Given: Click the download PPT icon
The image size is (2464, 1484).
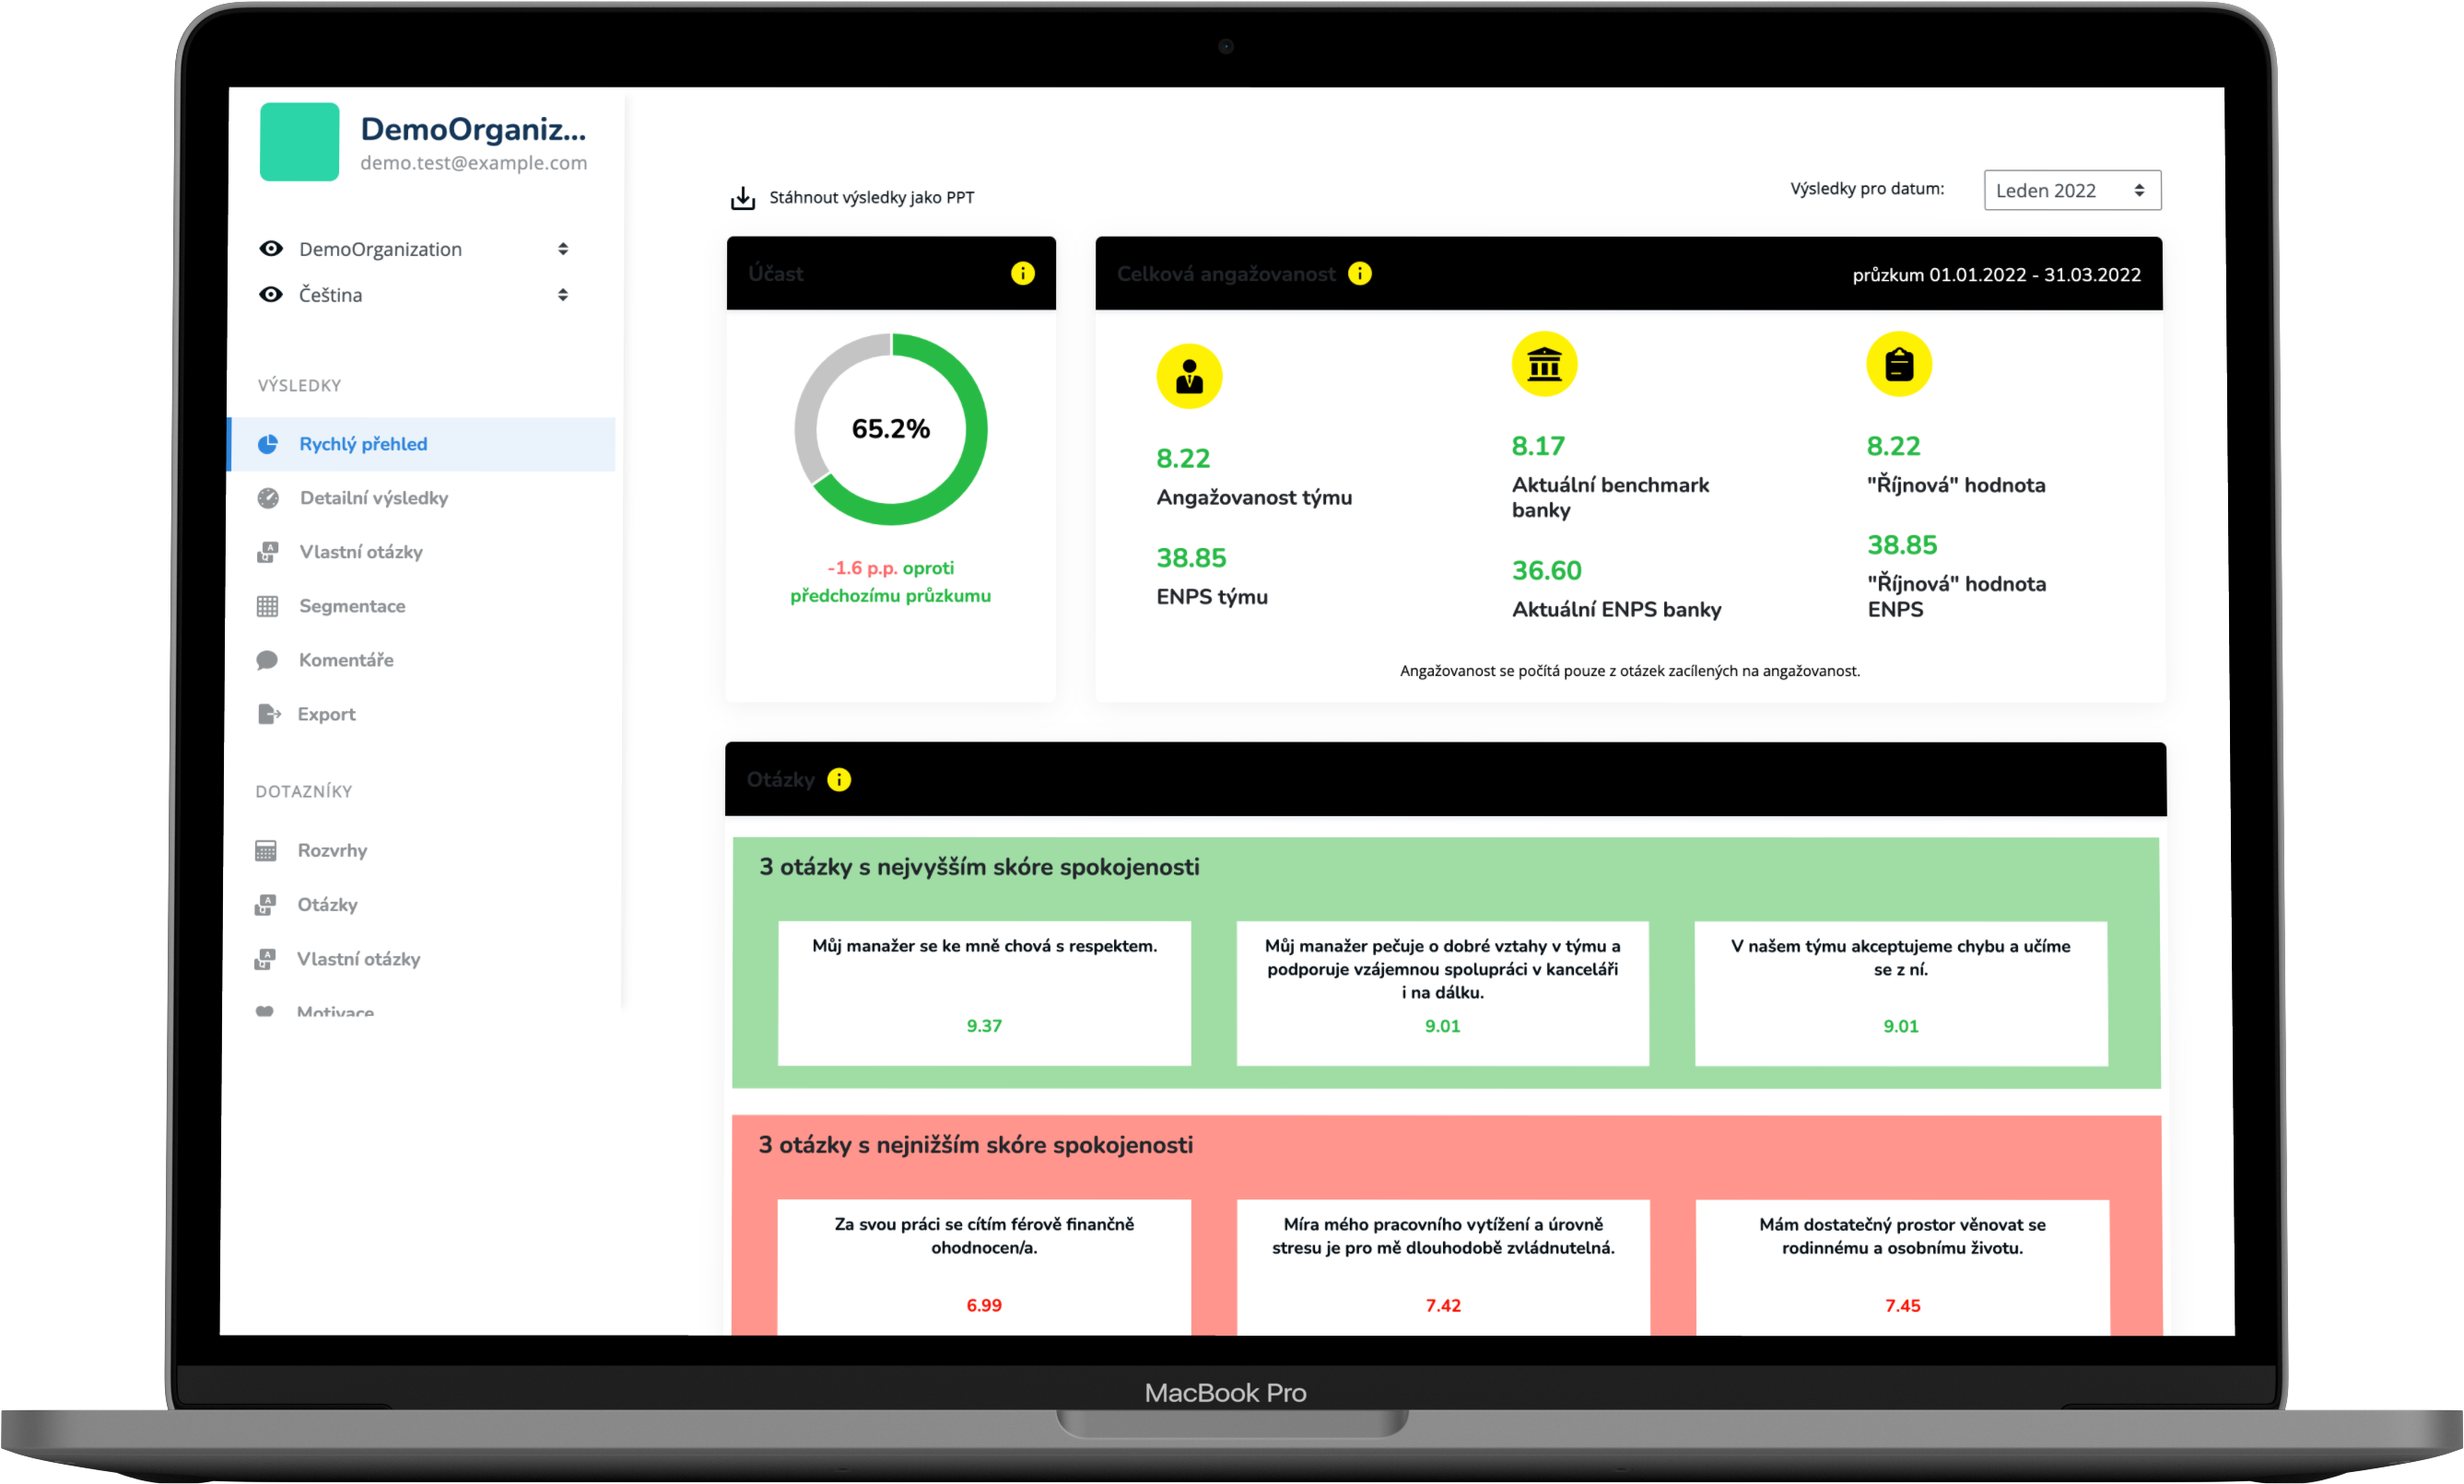Looking at the screenshot, I should point(743,198).
